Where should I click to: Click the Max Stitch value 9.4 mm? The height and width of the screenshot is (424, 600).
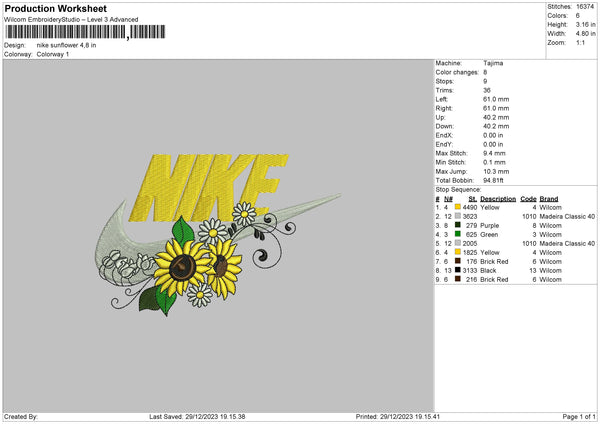494,153
